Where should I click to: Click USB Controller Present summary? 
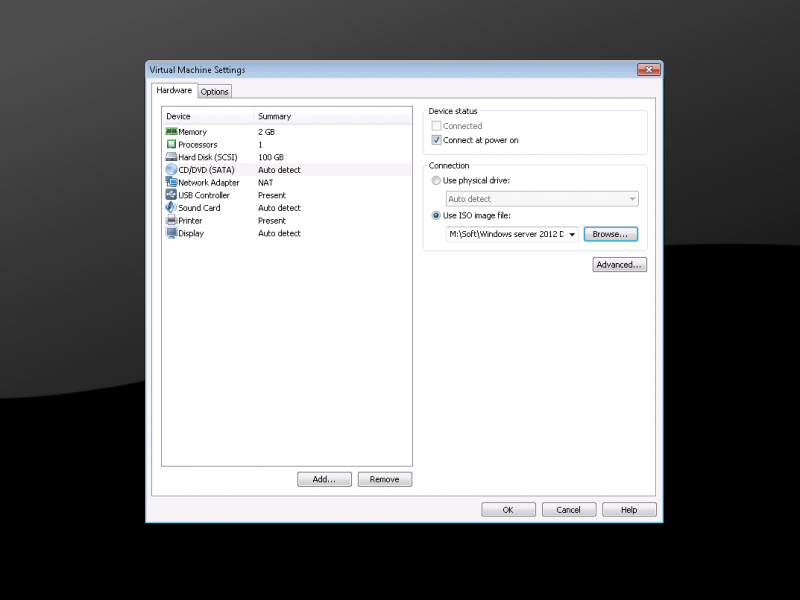272,195
